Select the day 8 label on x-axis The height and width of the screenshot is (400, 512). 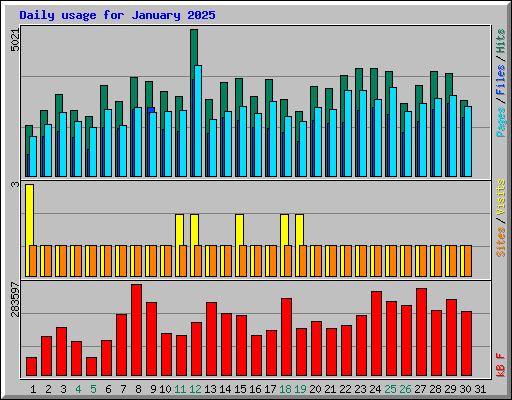(x=138, y=389)
